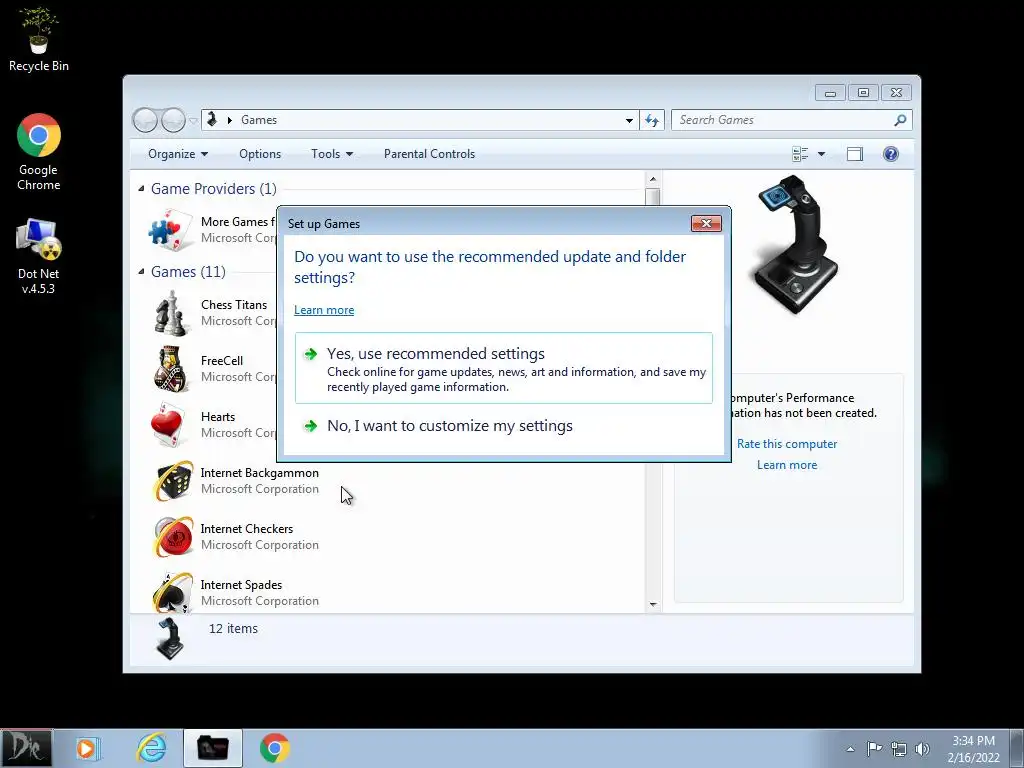Expand the address bar history dropdown
This screenshot has height=768, width=1024.
[x=629, y=120]
